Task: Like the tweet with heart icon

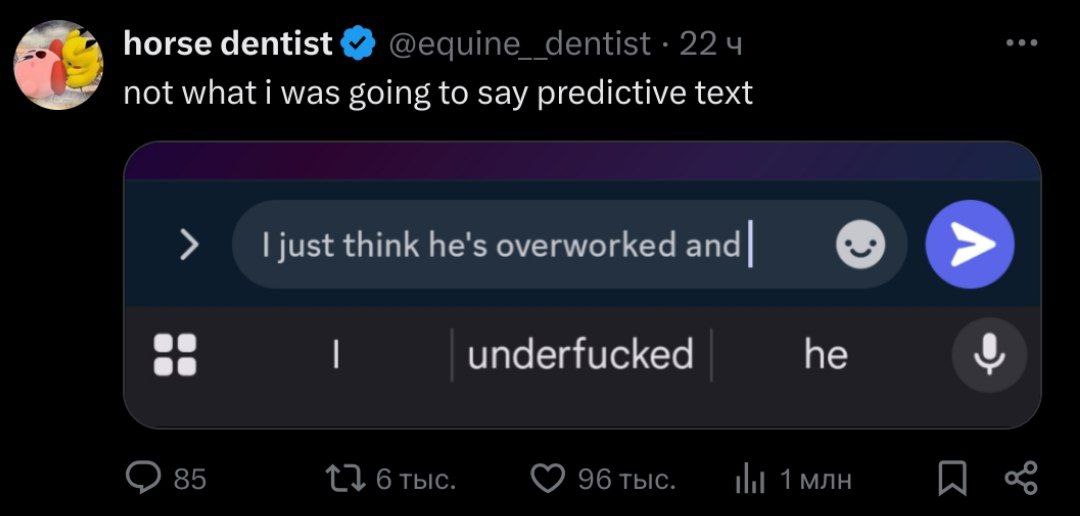Action: 547,480
